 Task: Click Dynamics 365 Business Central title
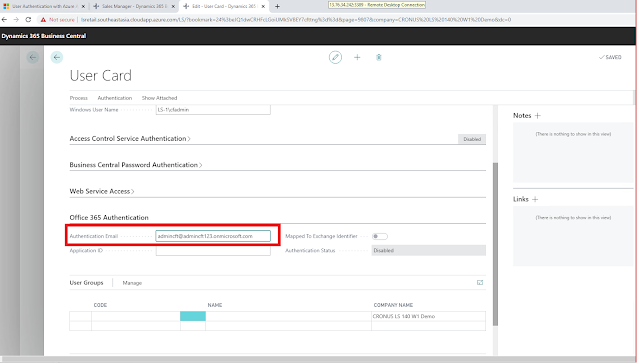pyautogui.click(x=44, y=36)
